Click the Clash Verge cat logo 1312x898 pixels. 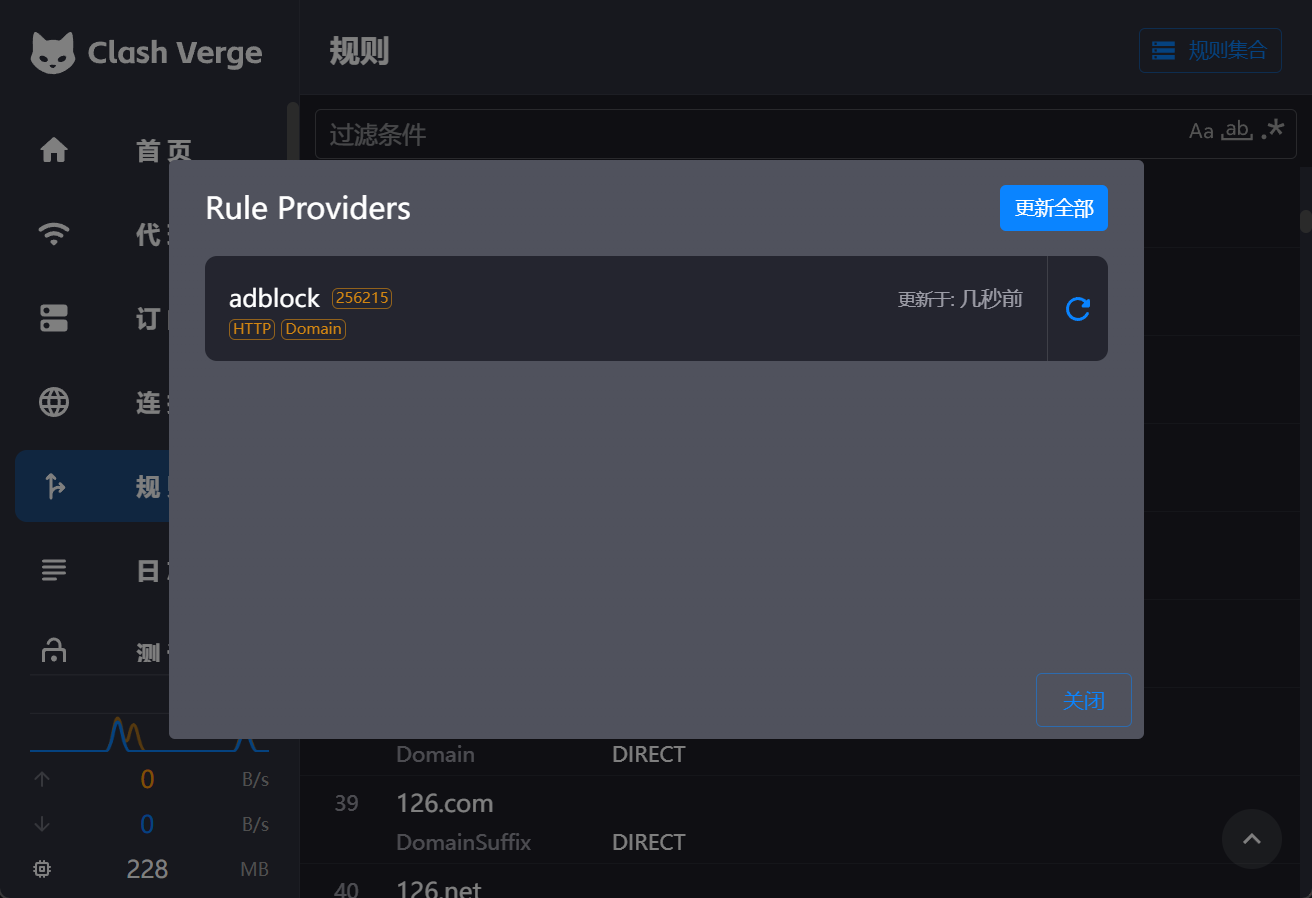tap(53, 53)
